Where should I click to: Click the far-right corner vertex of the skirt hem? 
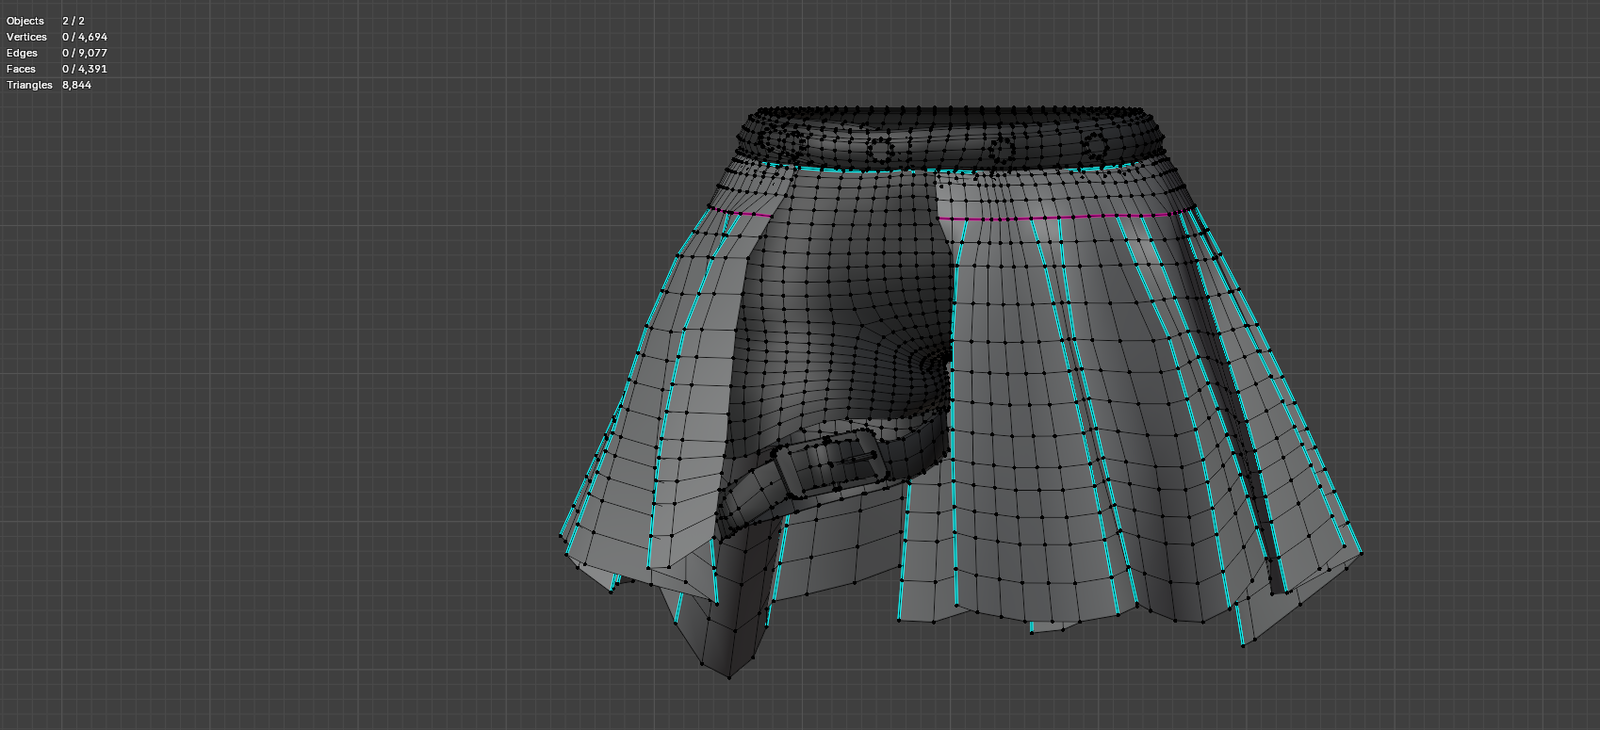[1361, 551]
